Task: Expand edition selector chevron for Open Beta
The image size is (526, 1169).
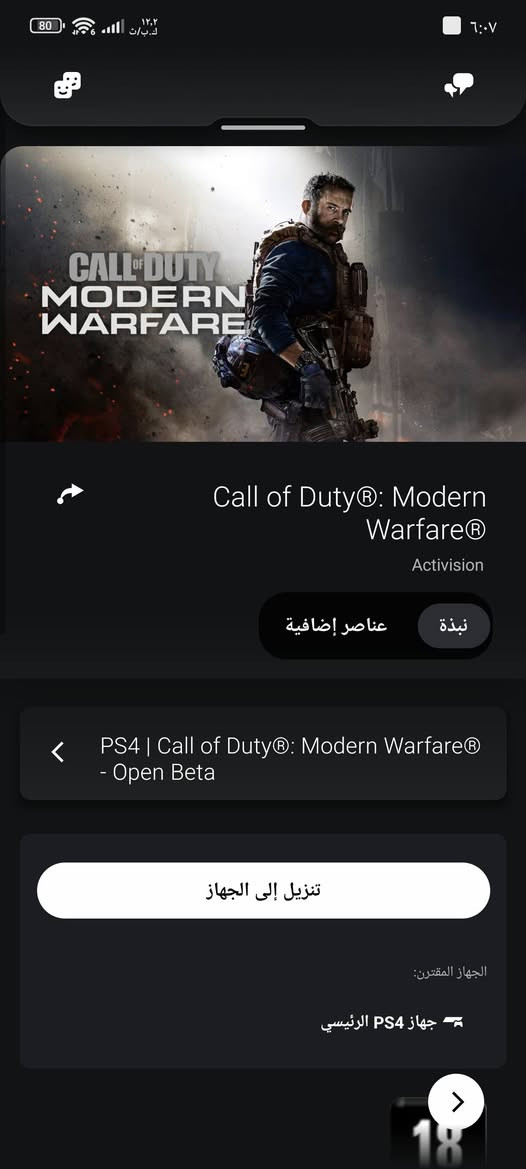Action: point(58,753)
